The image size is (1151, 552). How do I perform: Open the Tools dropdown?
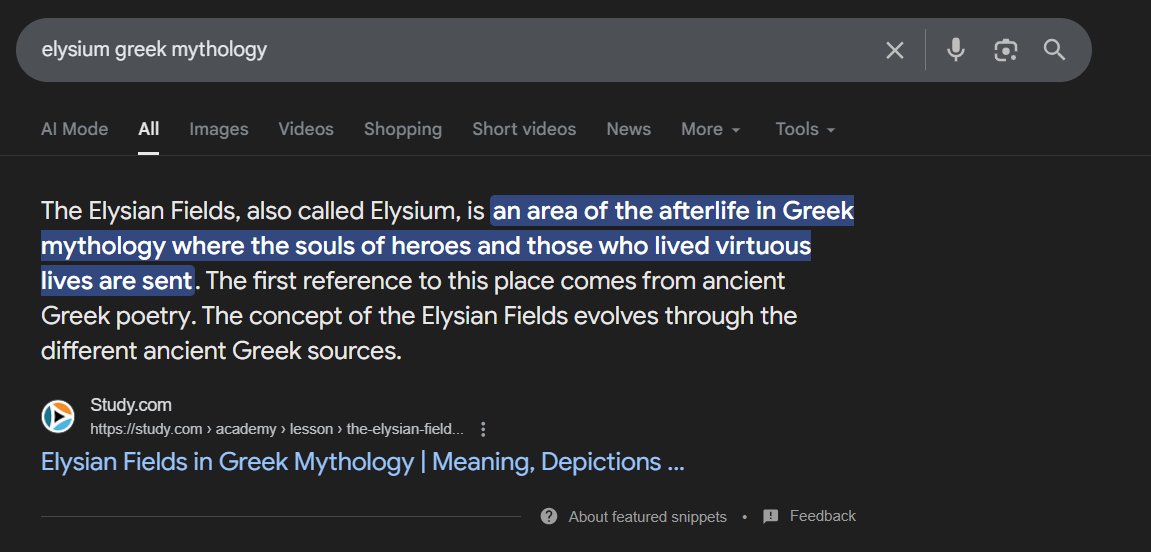coord(805,129)
